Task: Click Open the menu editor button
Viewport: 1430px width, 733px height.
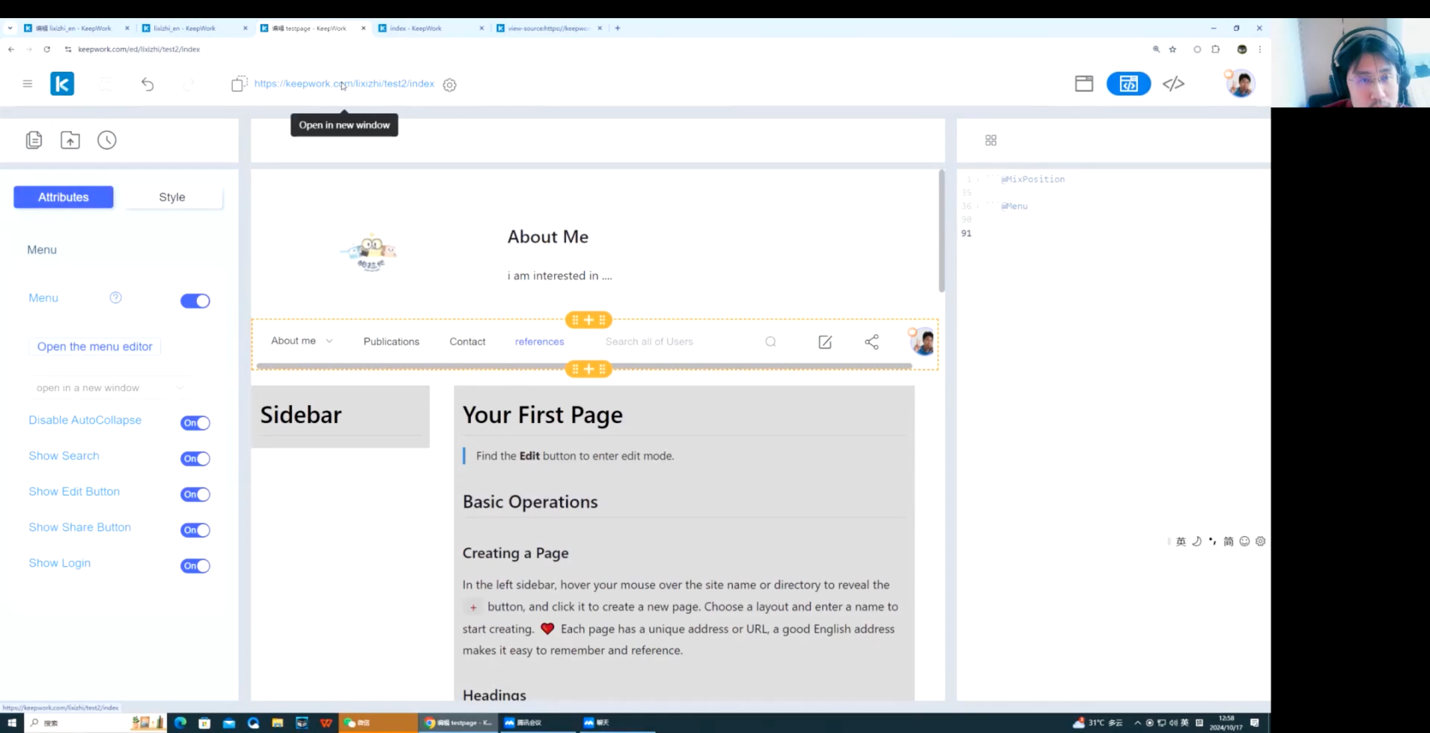Action: coord(95,347)
